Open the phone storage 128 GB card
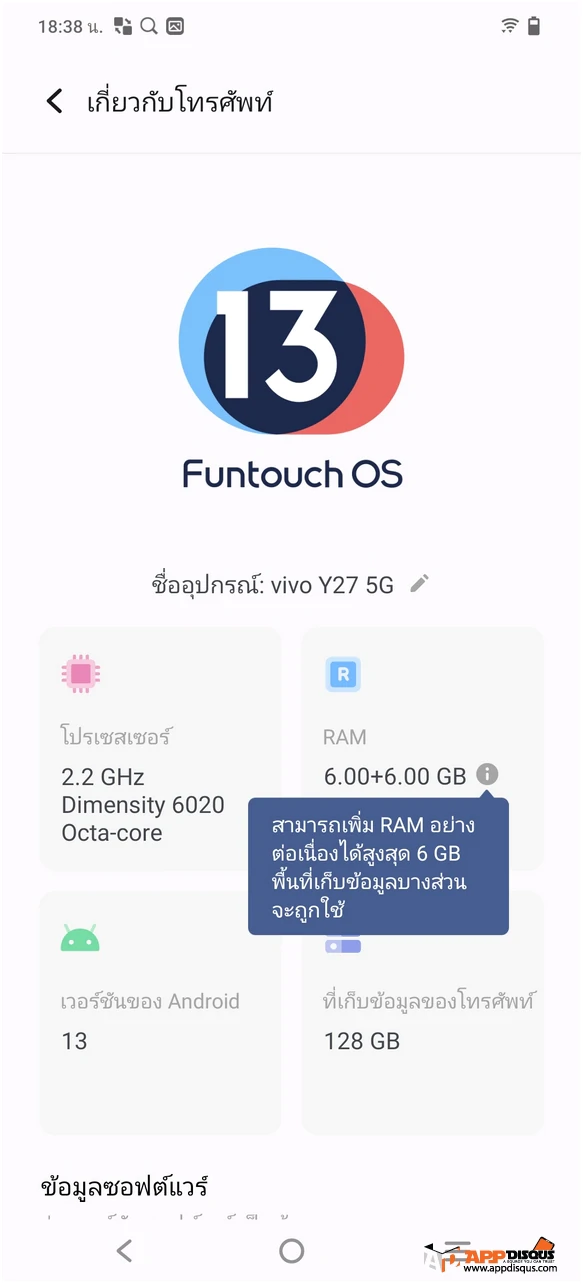The width and height of the screenshot is (583, 1284). tap(423, 1013)
